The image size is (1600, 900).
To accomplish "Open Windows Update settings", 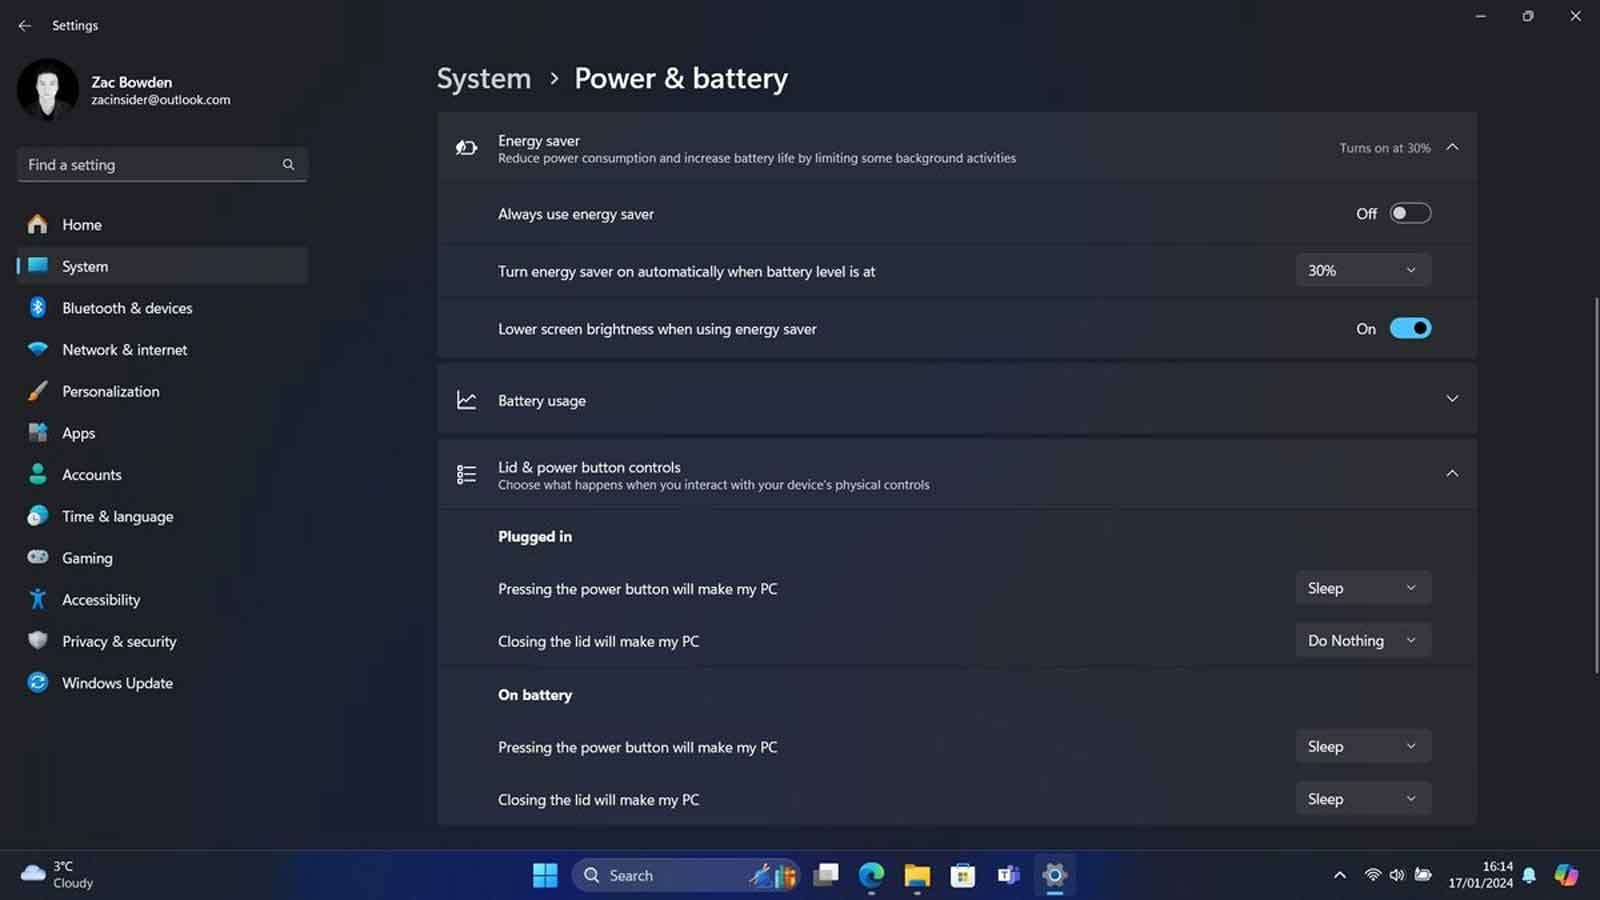I will coord(117,683).
